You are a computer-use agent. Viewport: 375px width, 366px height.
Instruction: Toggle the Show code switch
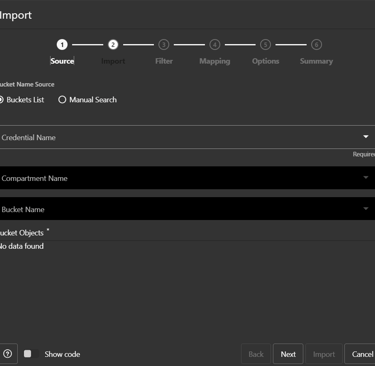point(31,354)
